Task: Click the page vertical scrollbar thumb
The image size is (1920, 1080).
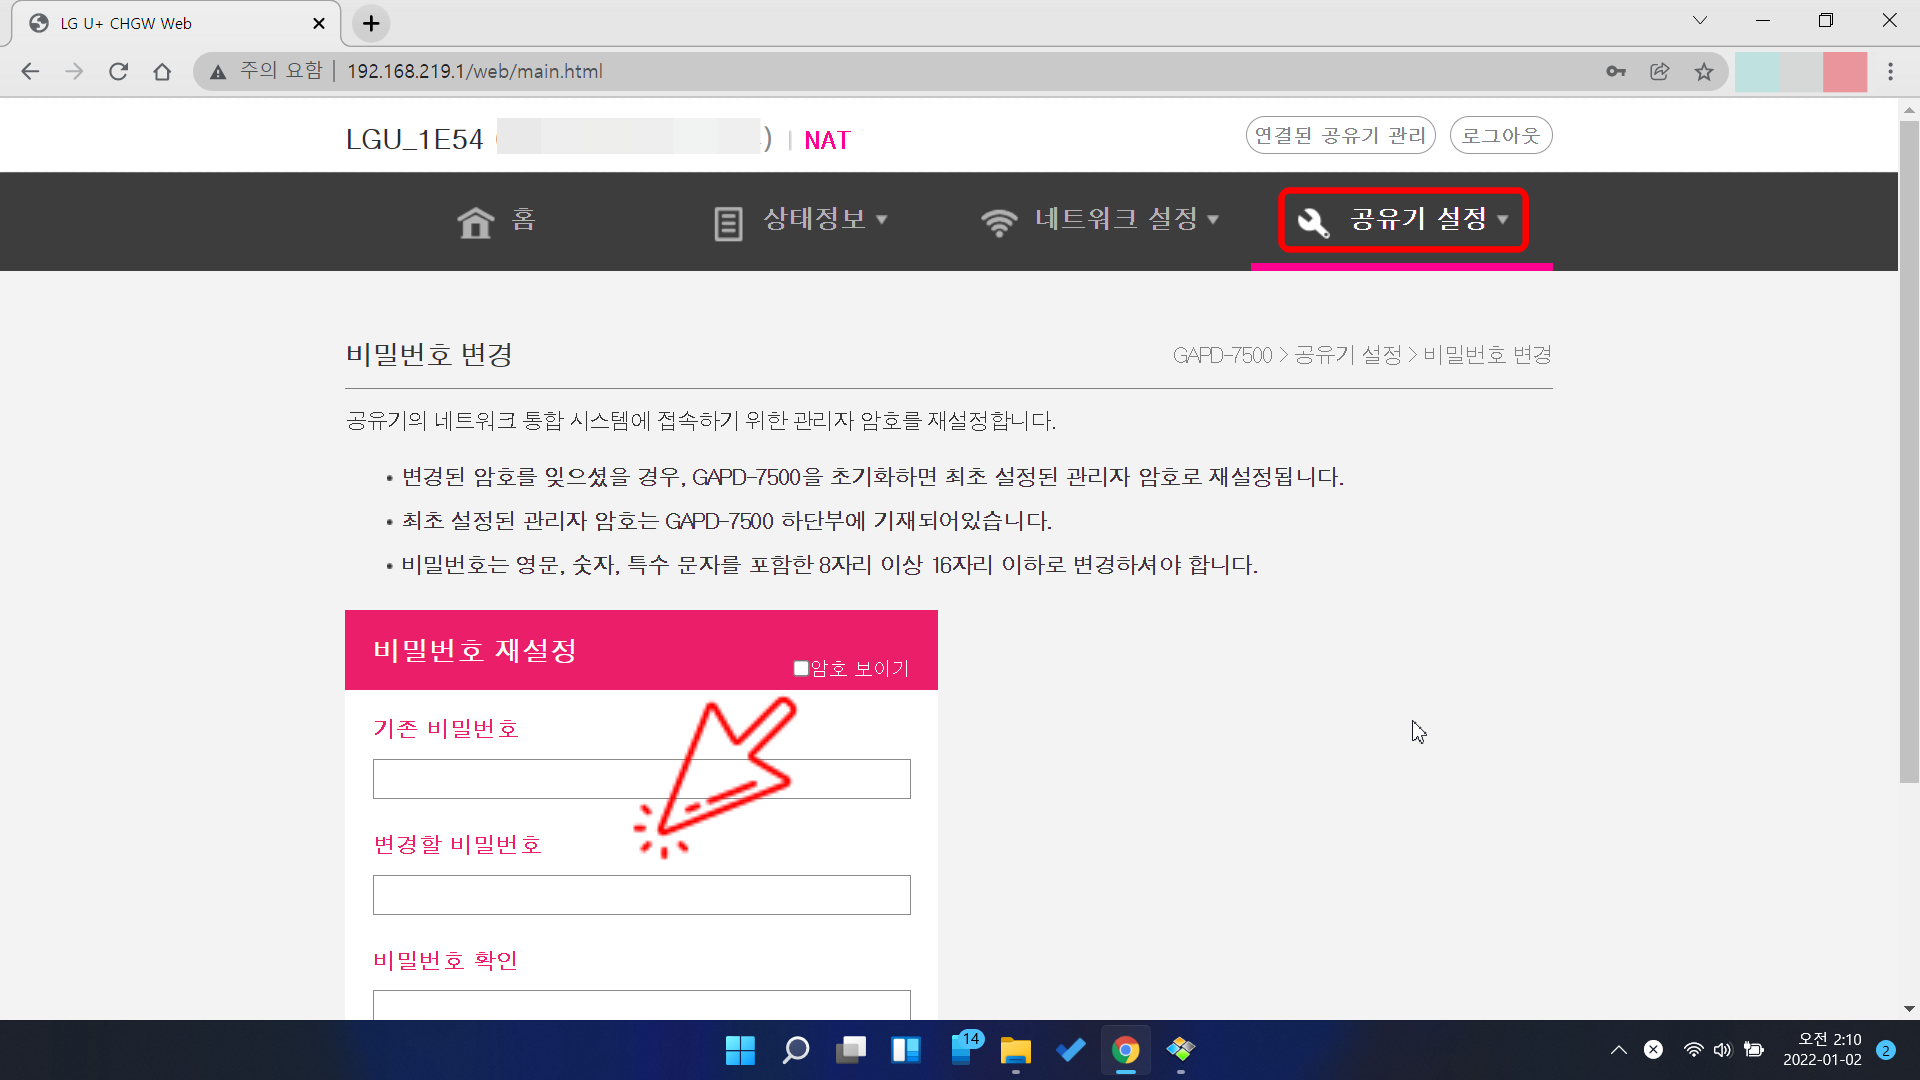Action: click(1909, 450)
